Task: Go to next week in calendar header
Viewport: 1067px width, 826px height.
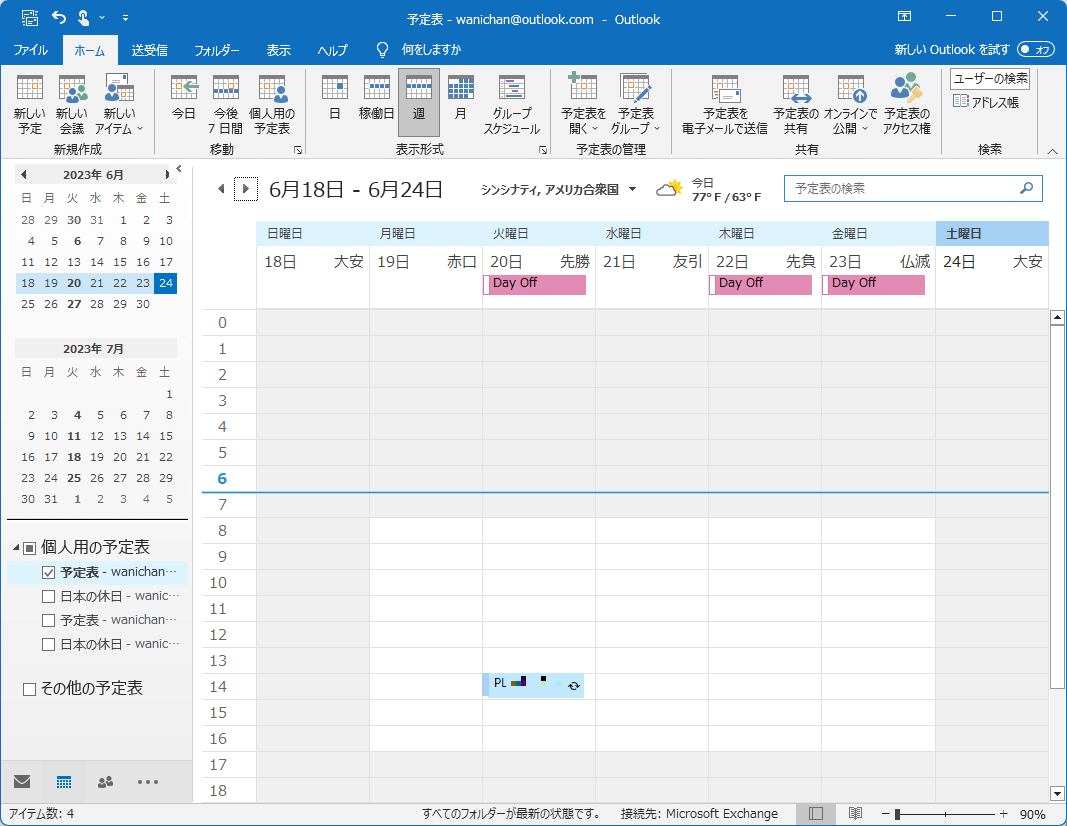Action: (246, 189)
